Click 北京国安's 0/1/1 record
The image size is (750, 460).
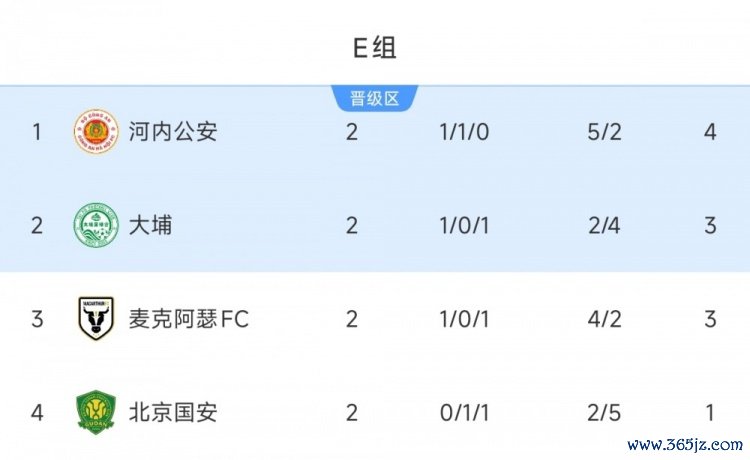pyautogui.click(x=464, y=412)
